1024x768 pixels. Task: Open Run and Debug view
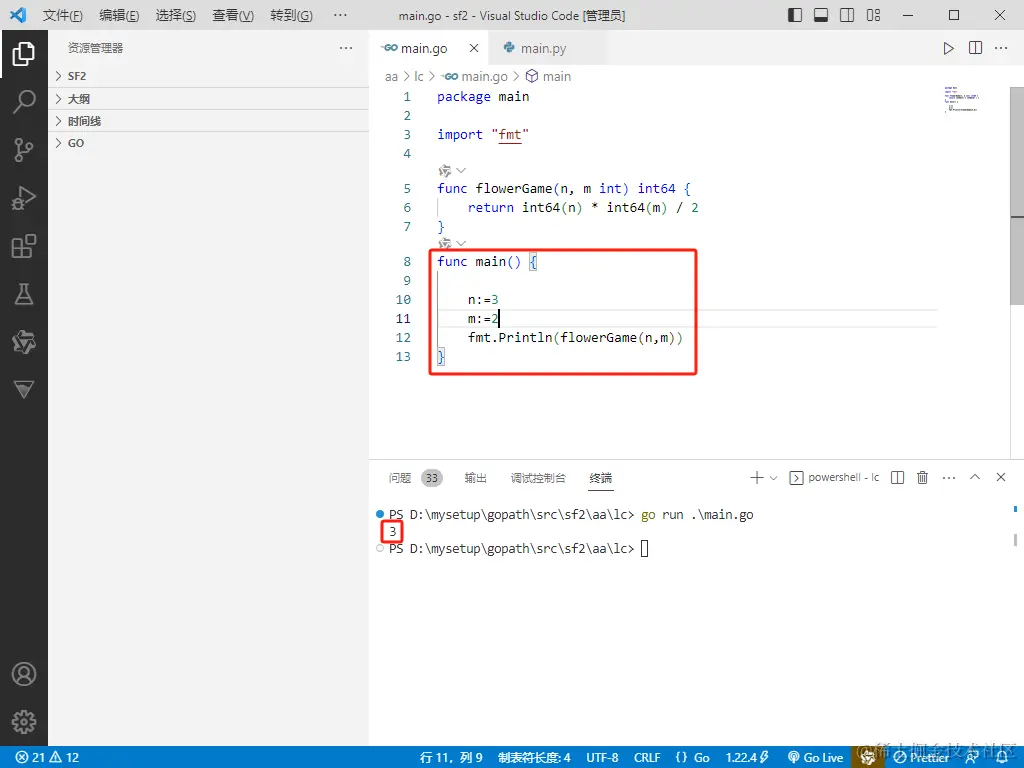point(24,198)
